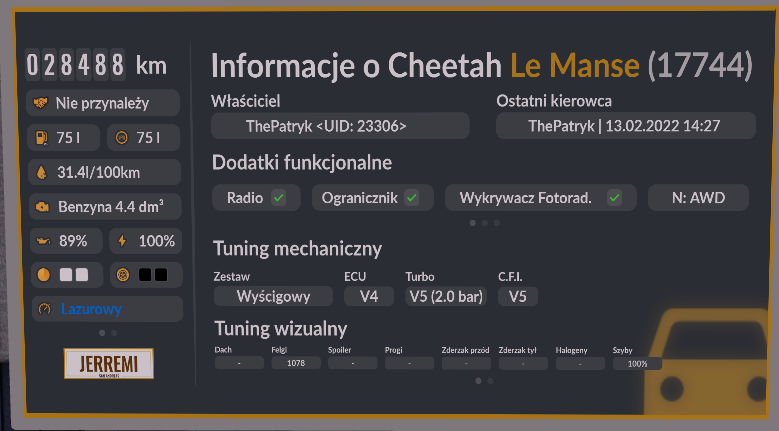Image resolution: width=779 pixels, height=431 pixels.
Task: Click the battery lightning bolt icon
Action: [122, 241]
